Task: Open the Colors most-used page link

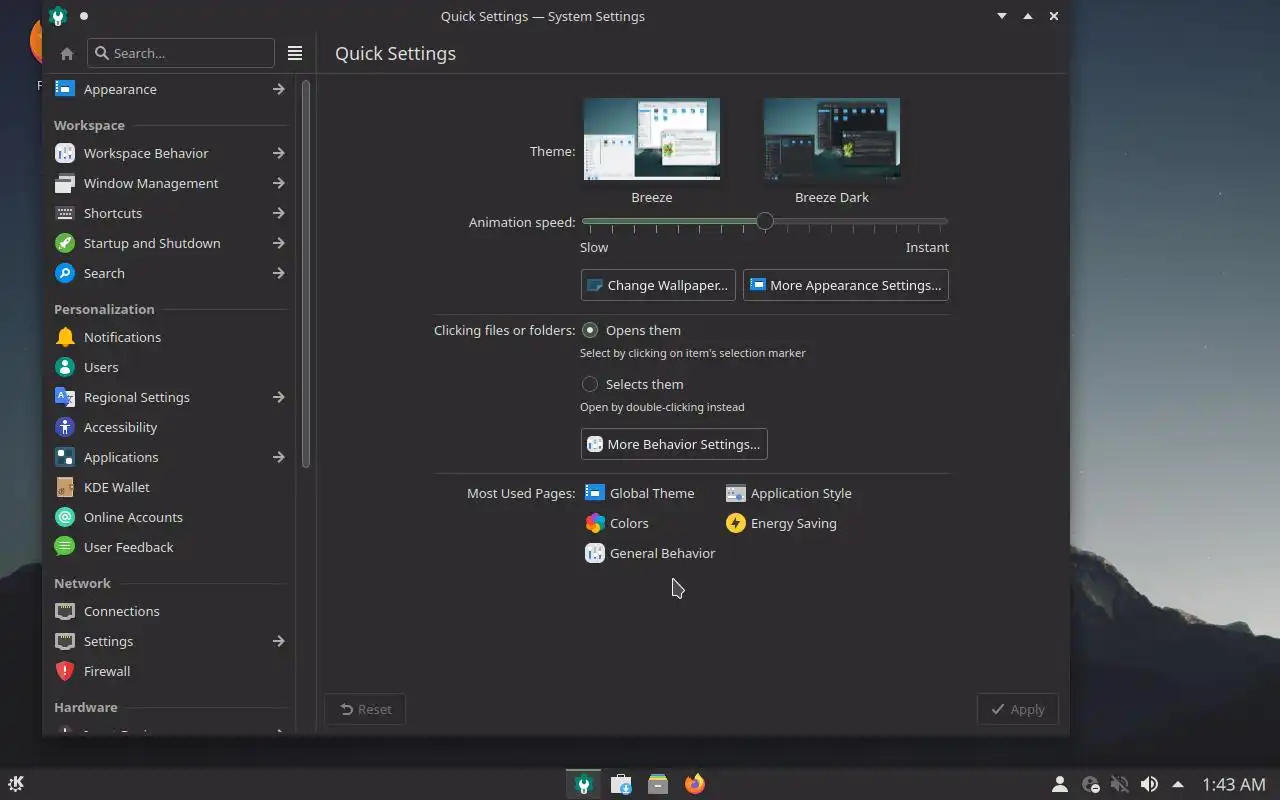Action: [617, 523]
